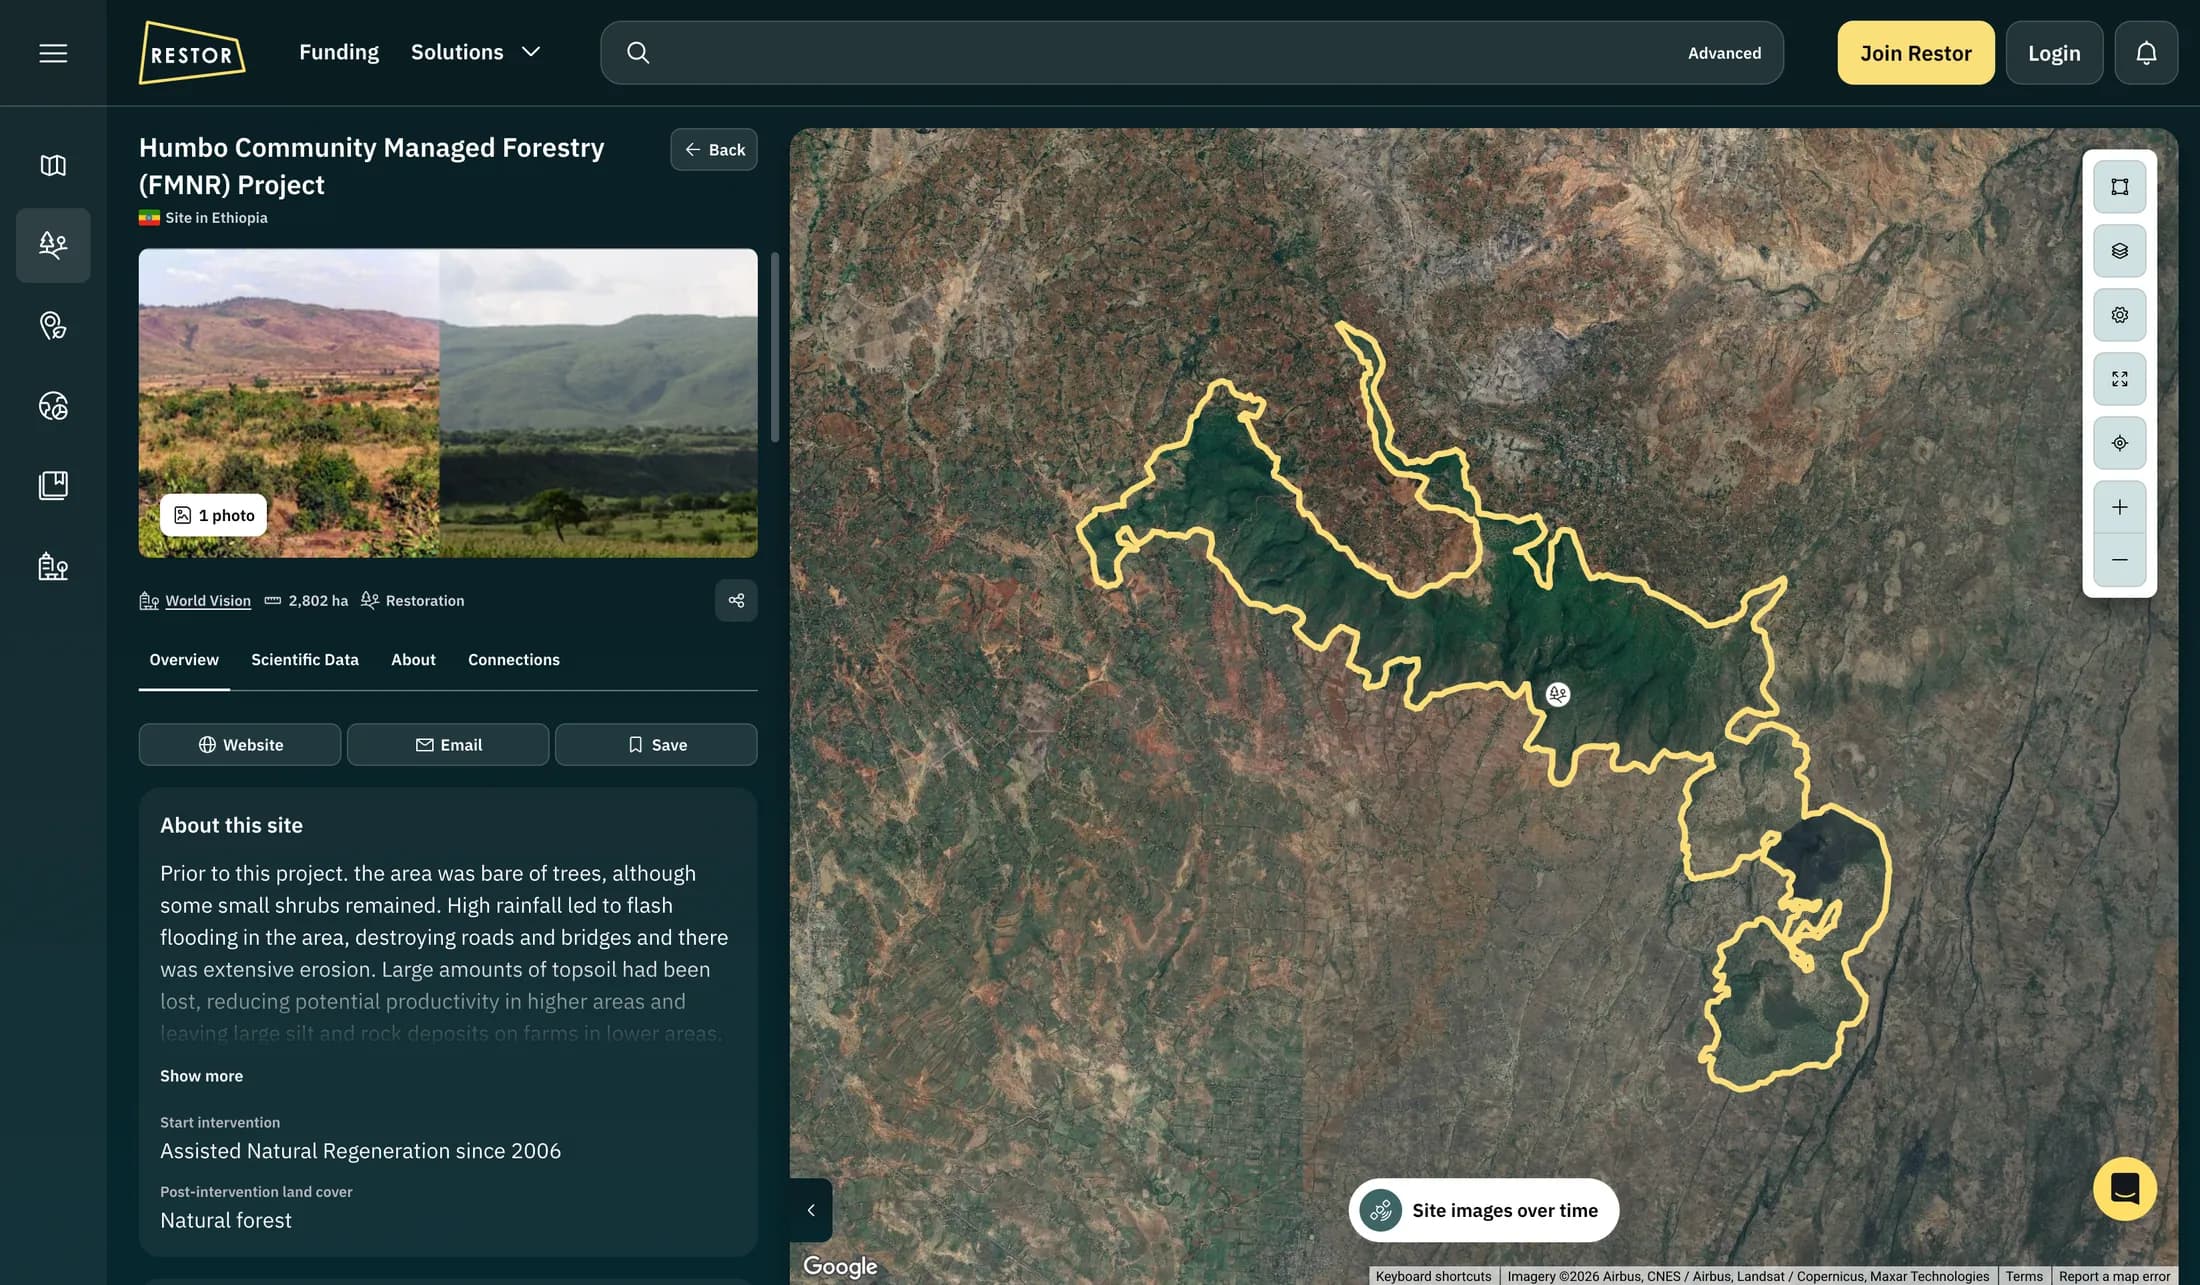Open the map layers tool
This screenshot has height=1285, width=2200.
(2119, 251)
